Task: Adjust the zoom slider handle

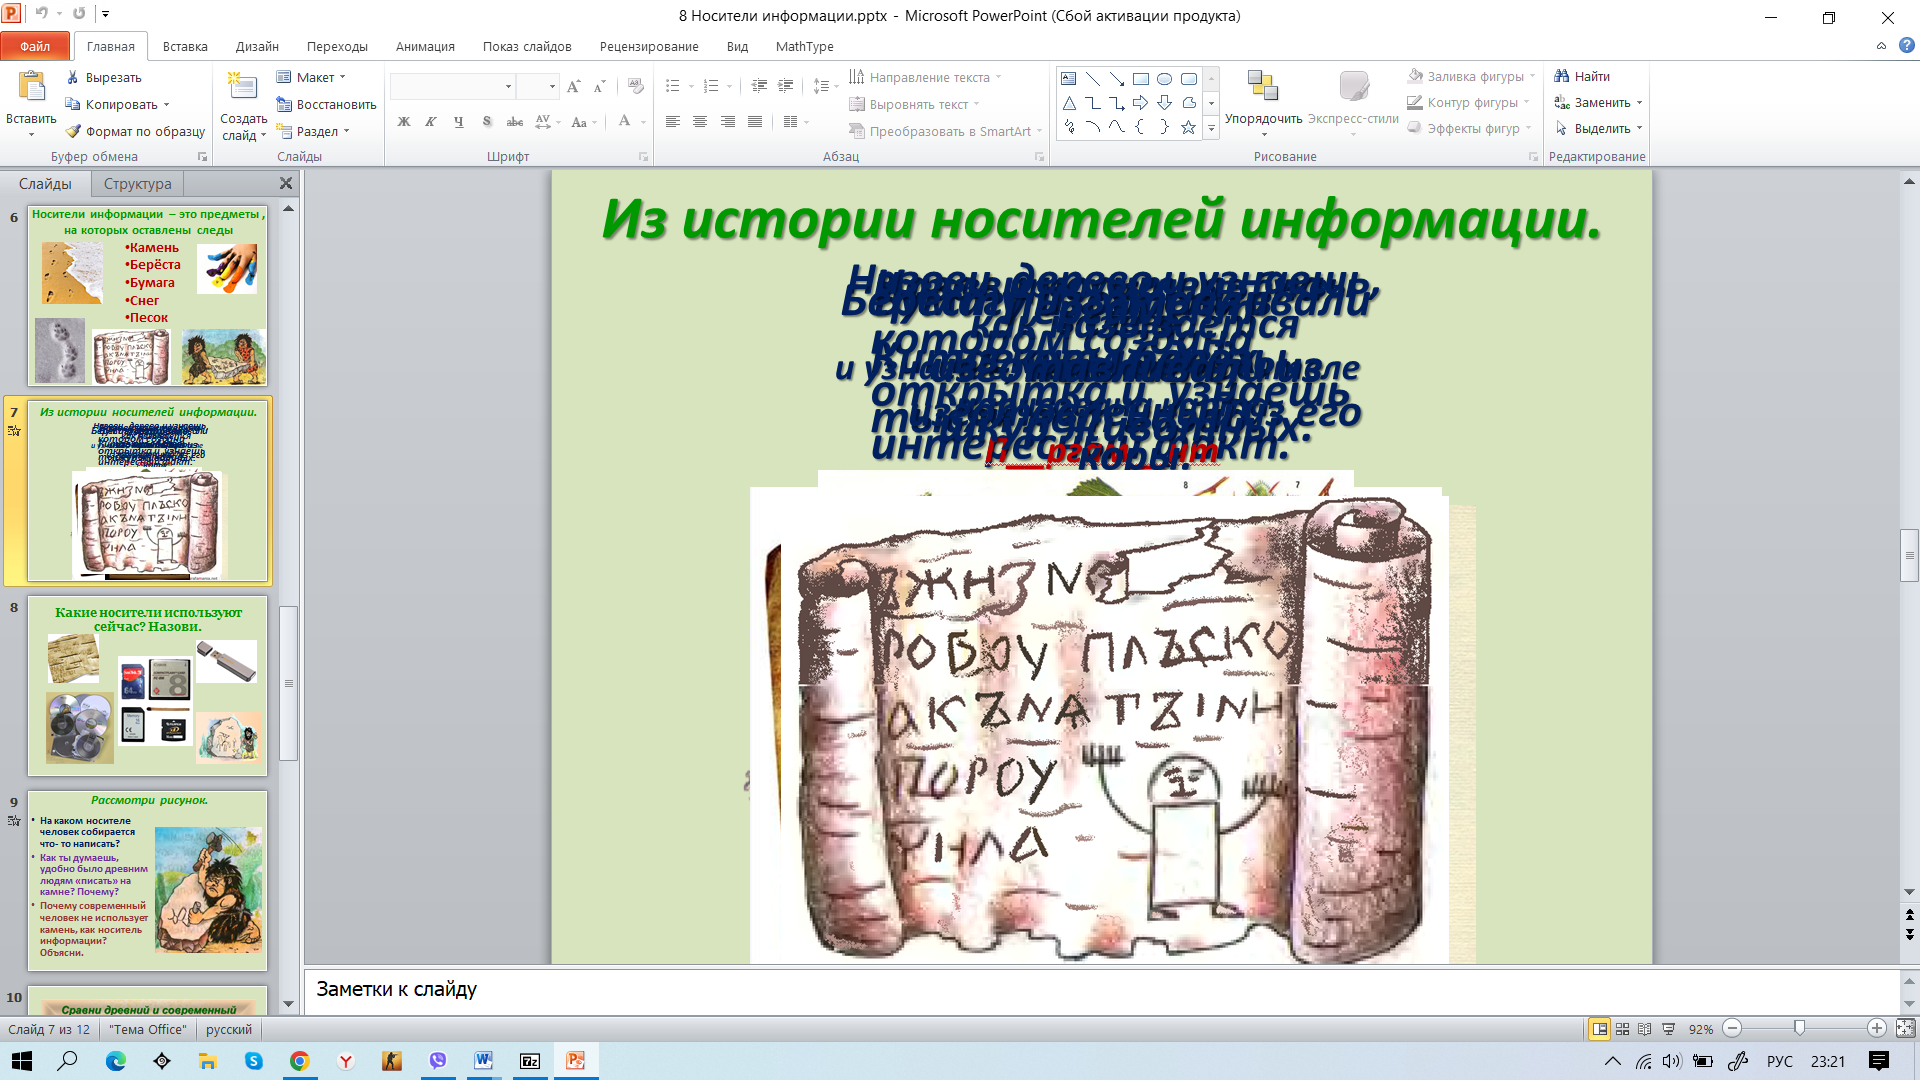Action: pos(1800,1028)
